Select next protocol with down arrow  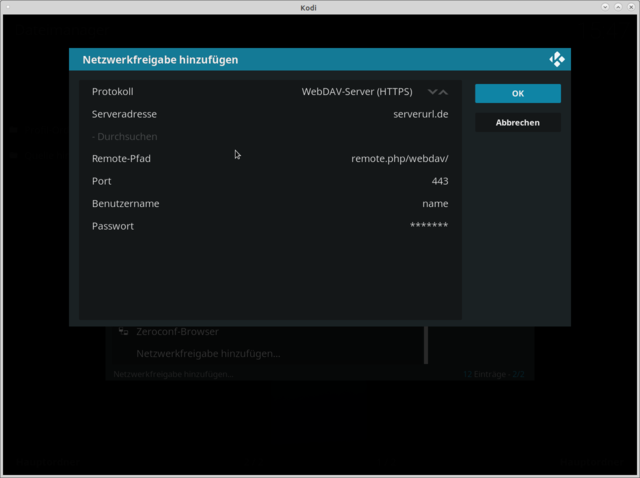tap(432, 92)
